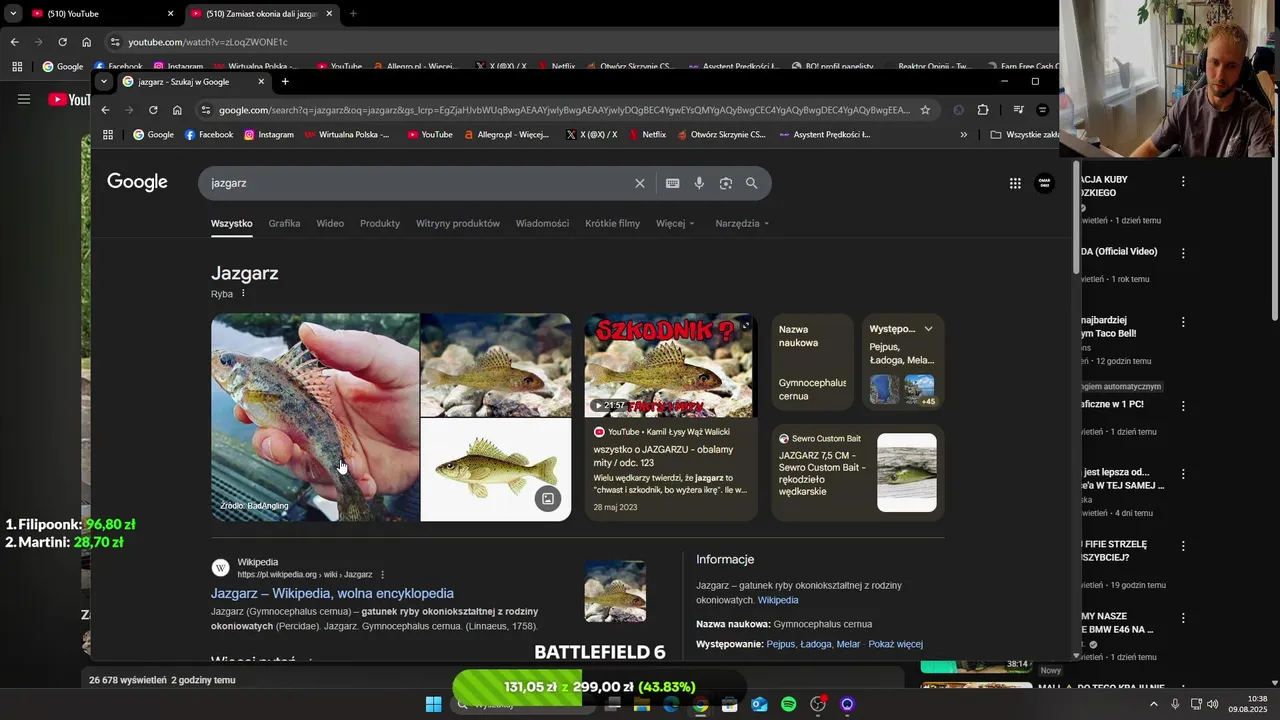Expand the Występowanie card chevron
Viewport: 1280px width, 720px height.
(928, 329)
